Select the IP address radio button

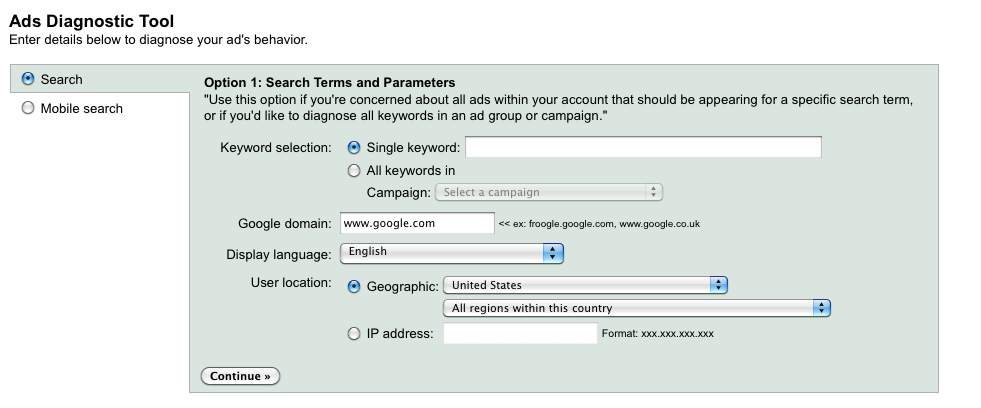[x=353, y=334]
